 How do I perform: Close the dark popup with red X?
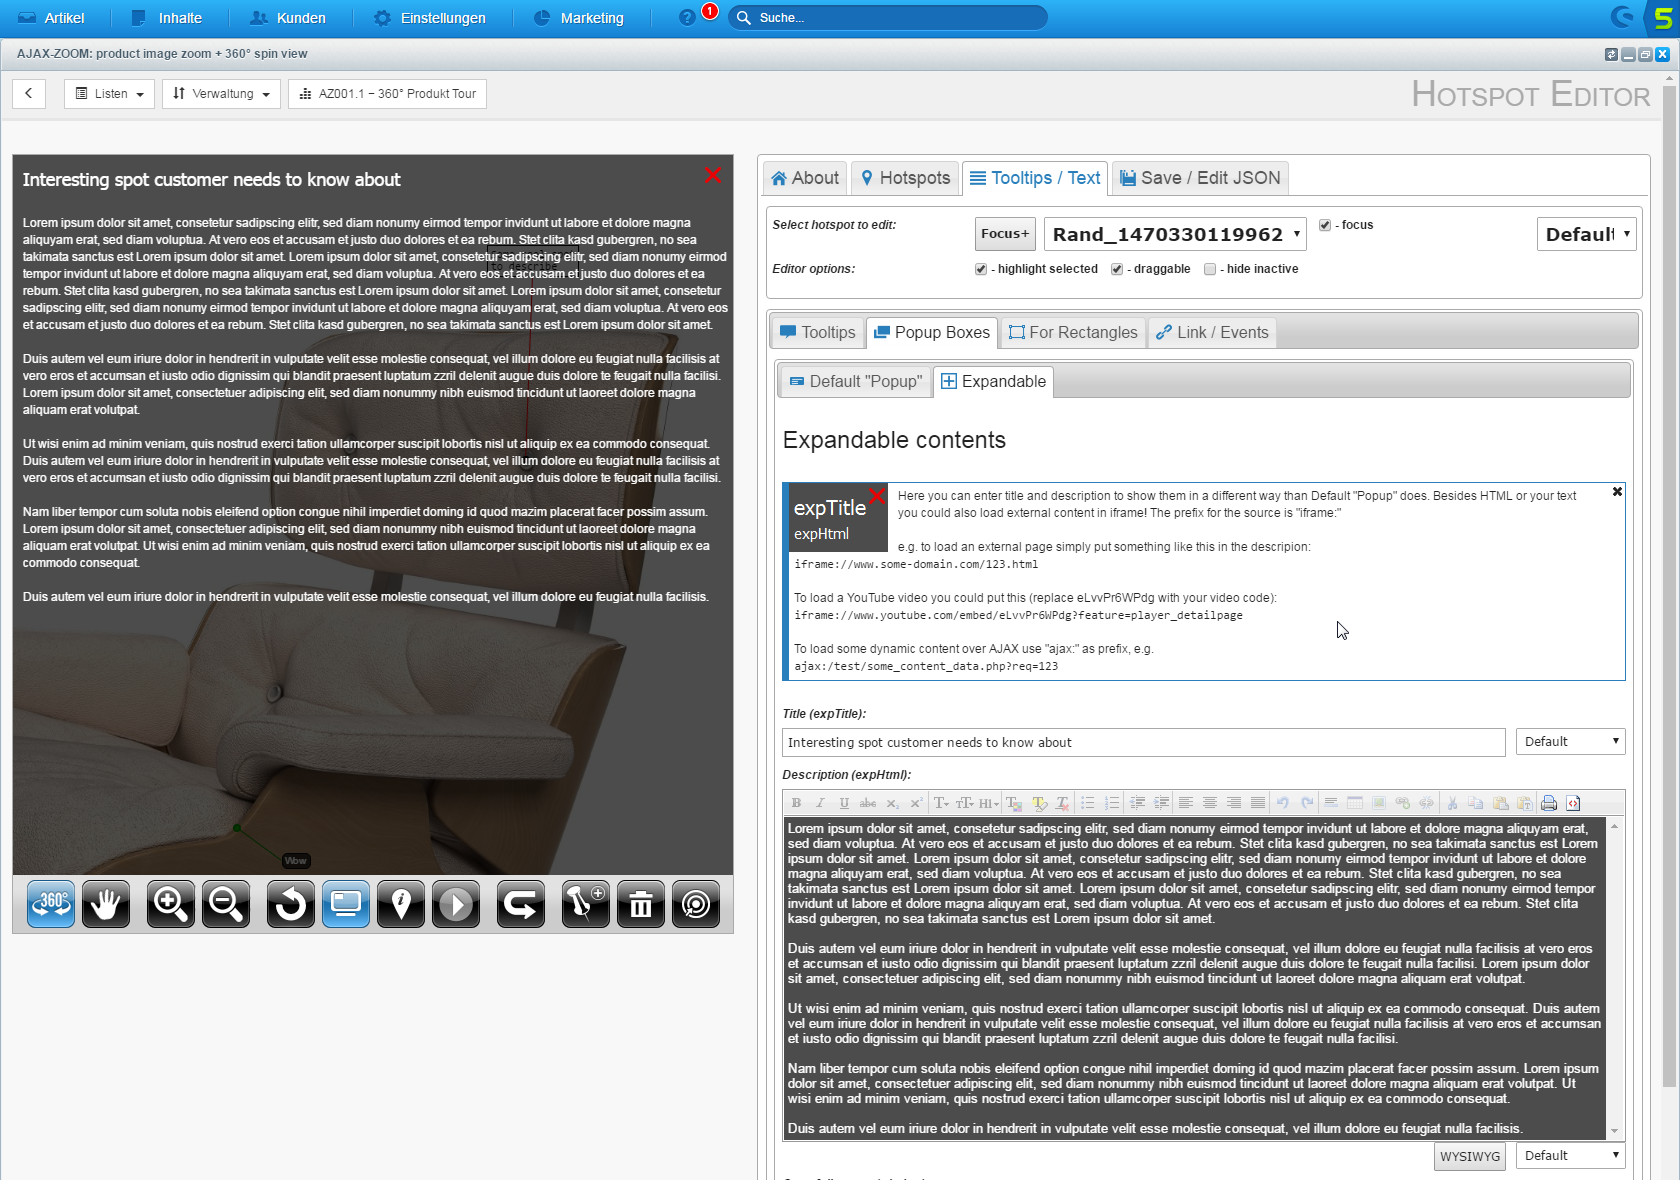tap(713, 175)
